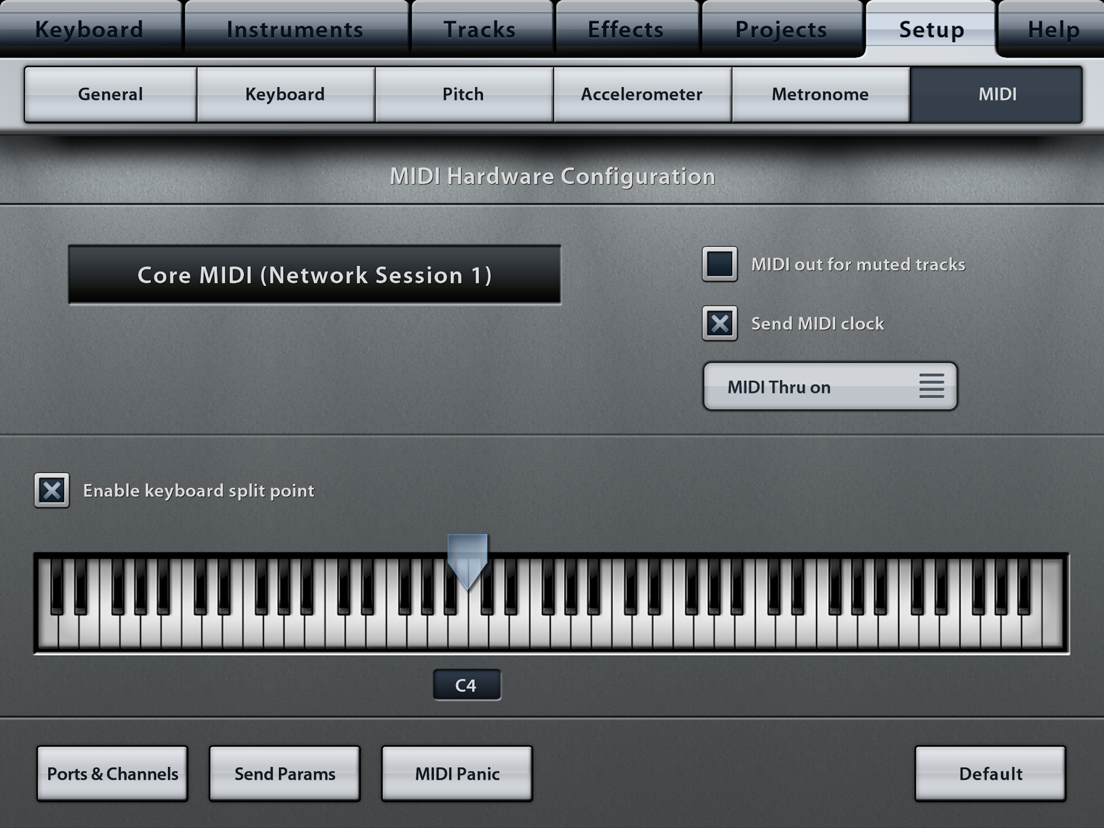Trigger MIDI Panic
This screenshot has height=828, width=1104.
tap(457, 773)
